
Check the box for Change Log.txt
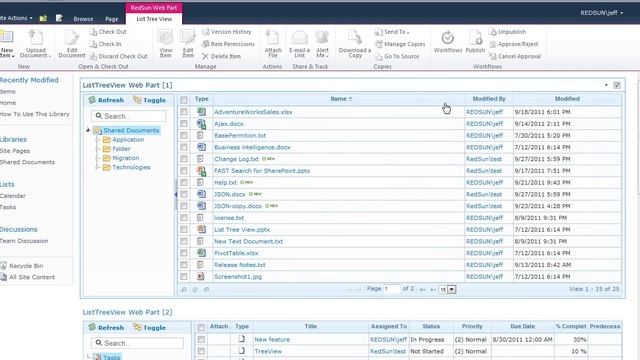(x=184, y=159)
